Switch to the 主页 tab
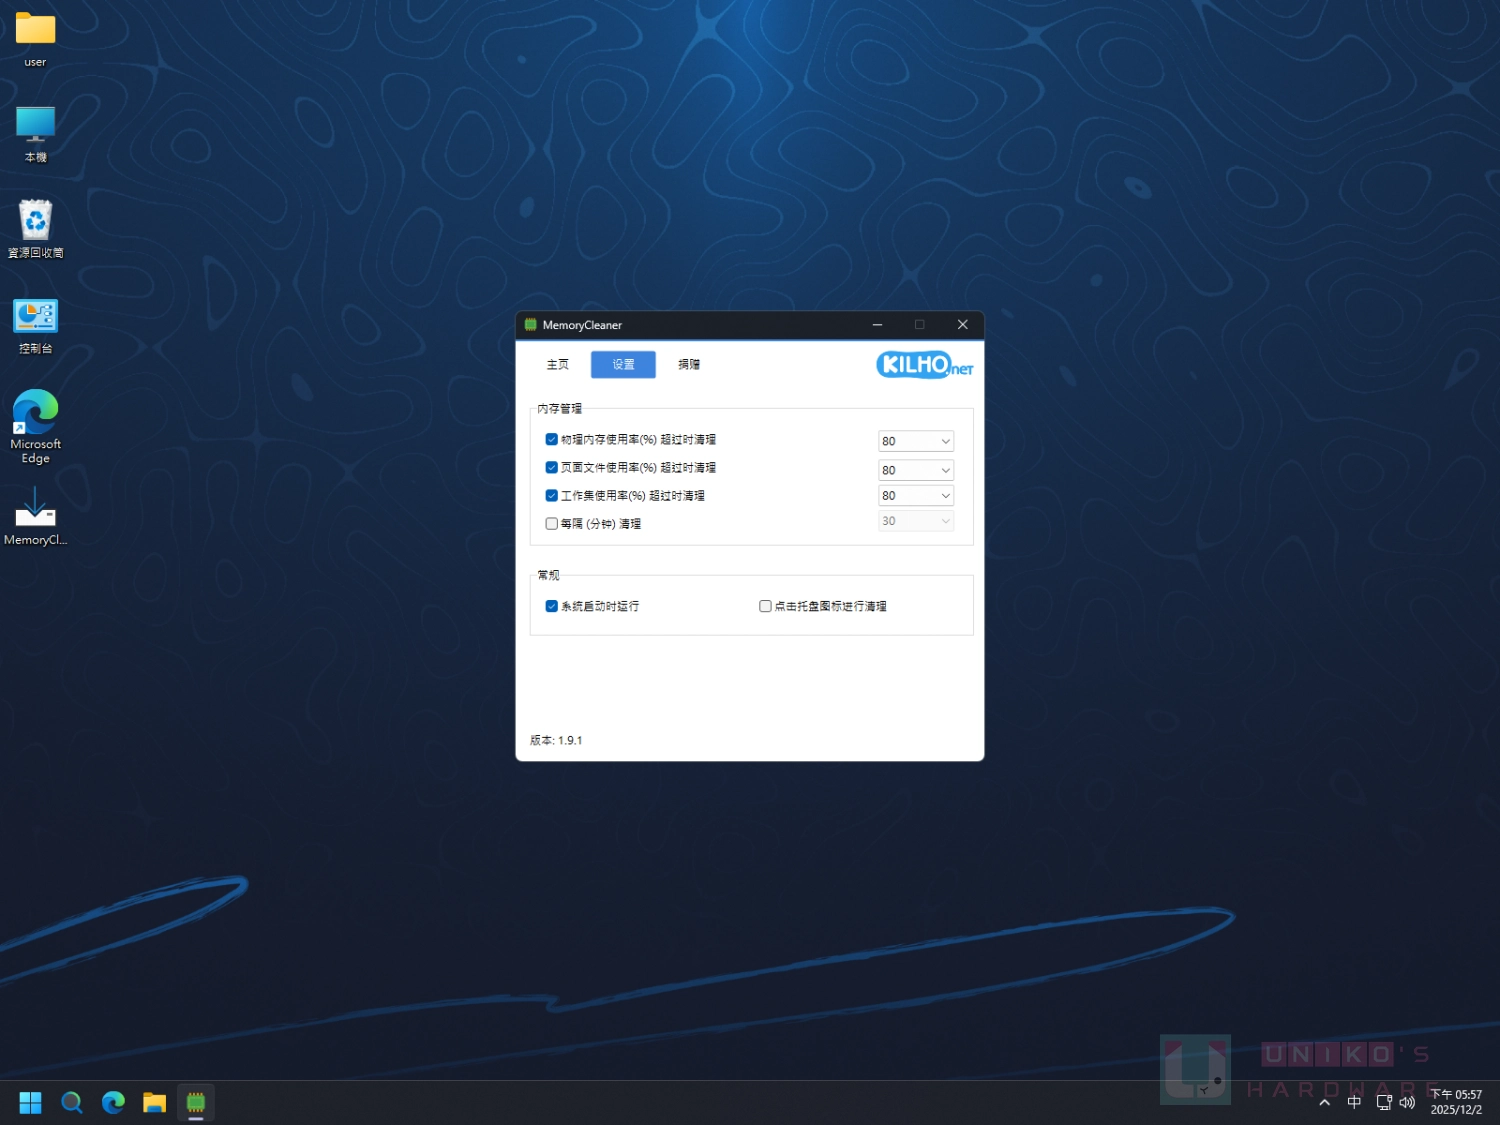Viewport: 1500px width, 1125px height. coord(557,364)
